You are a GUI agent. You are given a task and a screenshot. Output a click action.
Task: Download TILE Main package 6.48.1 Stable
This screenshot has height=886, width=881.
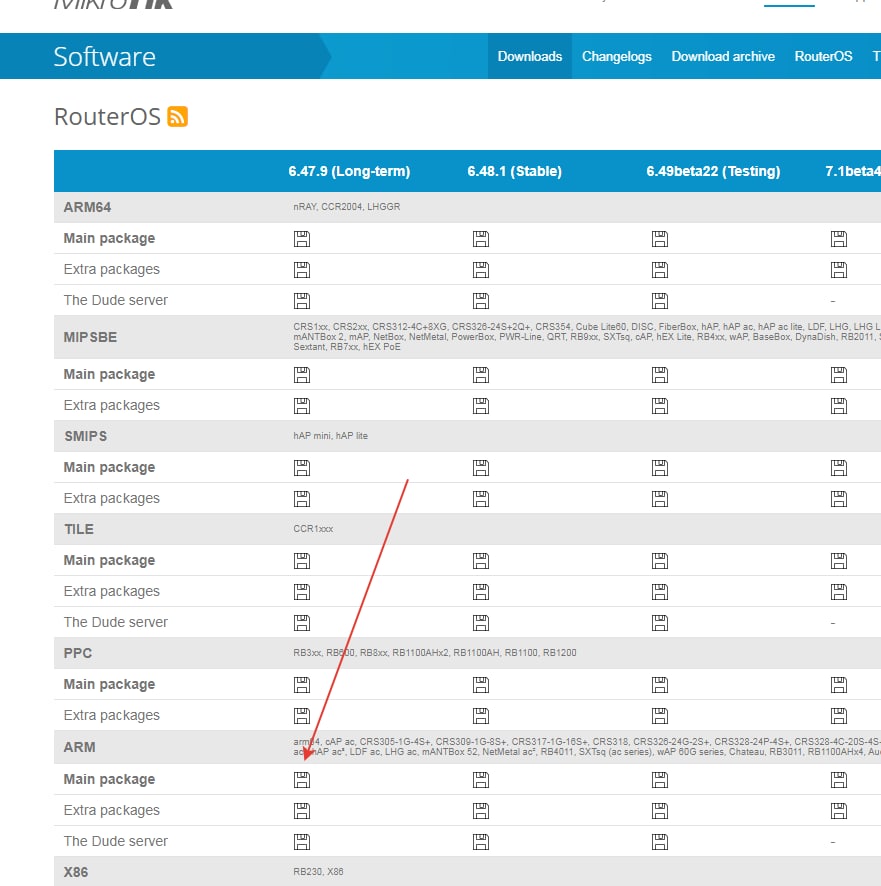tap(481, 561)
